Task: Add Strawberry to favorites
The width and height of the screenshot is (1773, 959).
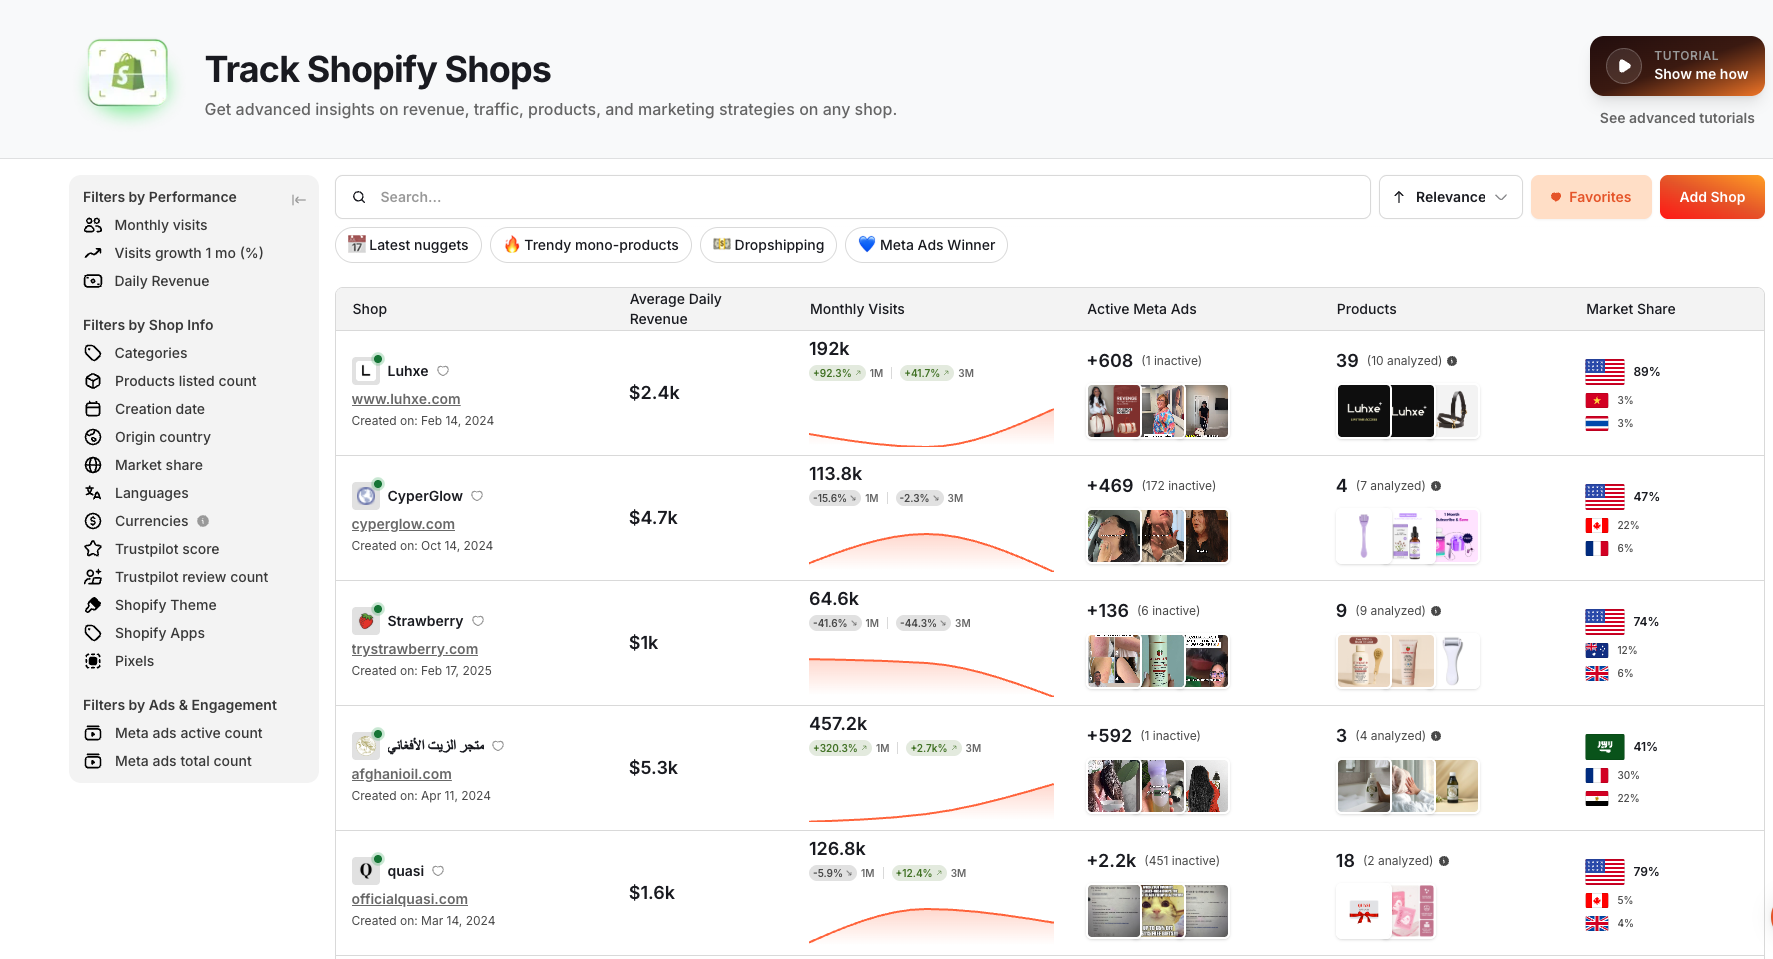Action: 478,621
